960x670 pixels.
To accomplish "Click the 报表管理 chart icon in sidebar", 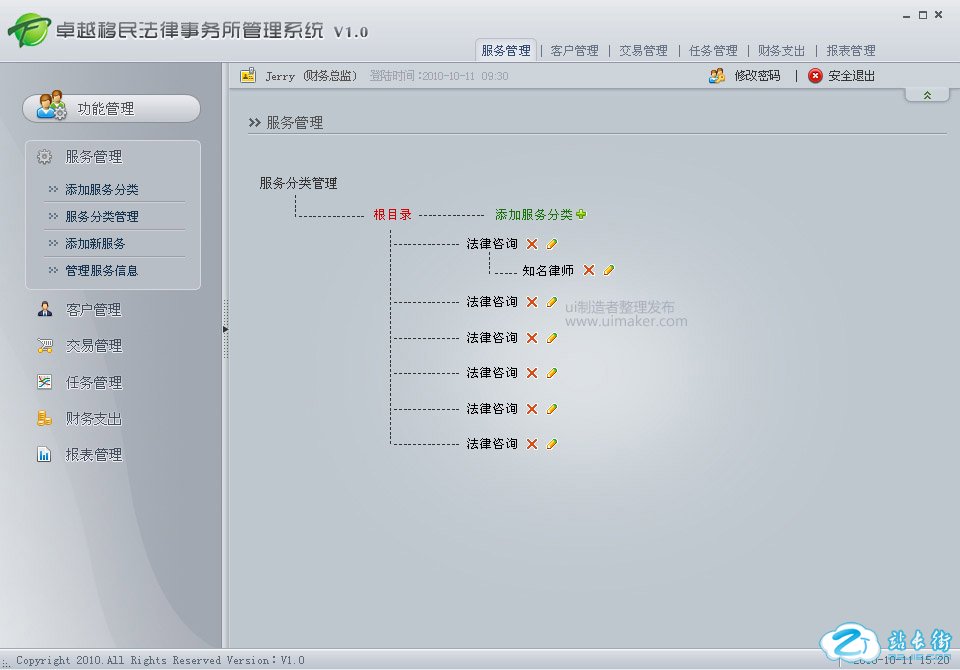I will coord(44,455).
